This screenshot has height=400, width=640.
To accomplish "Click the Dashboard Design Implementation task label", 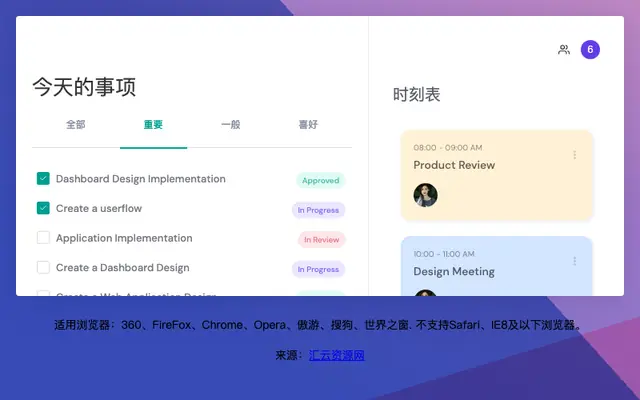I will [x=140, y=179].
